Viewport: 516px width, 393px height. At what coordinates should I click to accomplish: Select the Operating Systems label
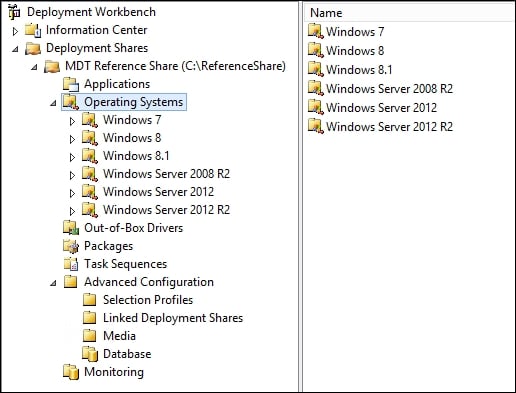(x=133, y=102)
